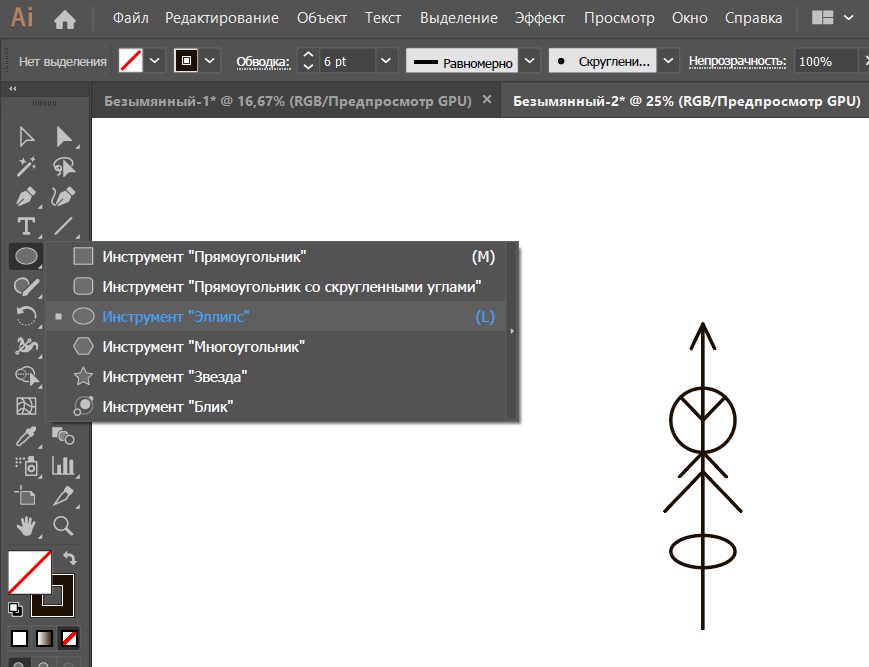The image size is (869, 667).
Task: Reset default fill and stroke
Action: (x=15, y=609)
